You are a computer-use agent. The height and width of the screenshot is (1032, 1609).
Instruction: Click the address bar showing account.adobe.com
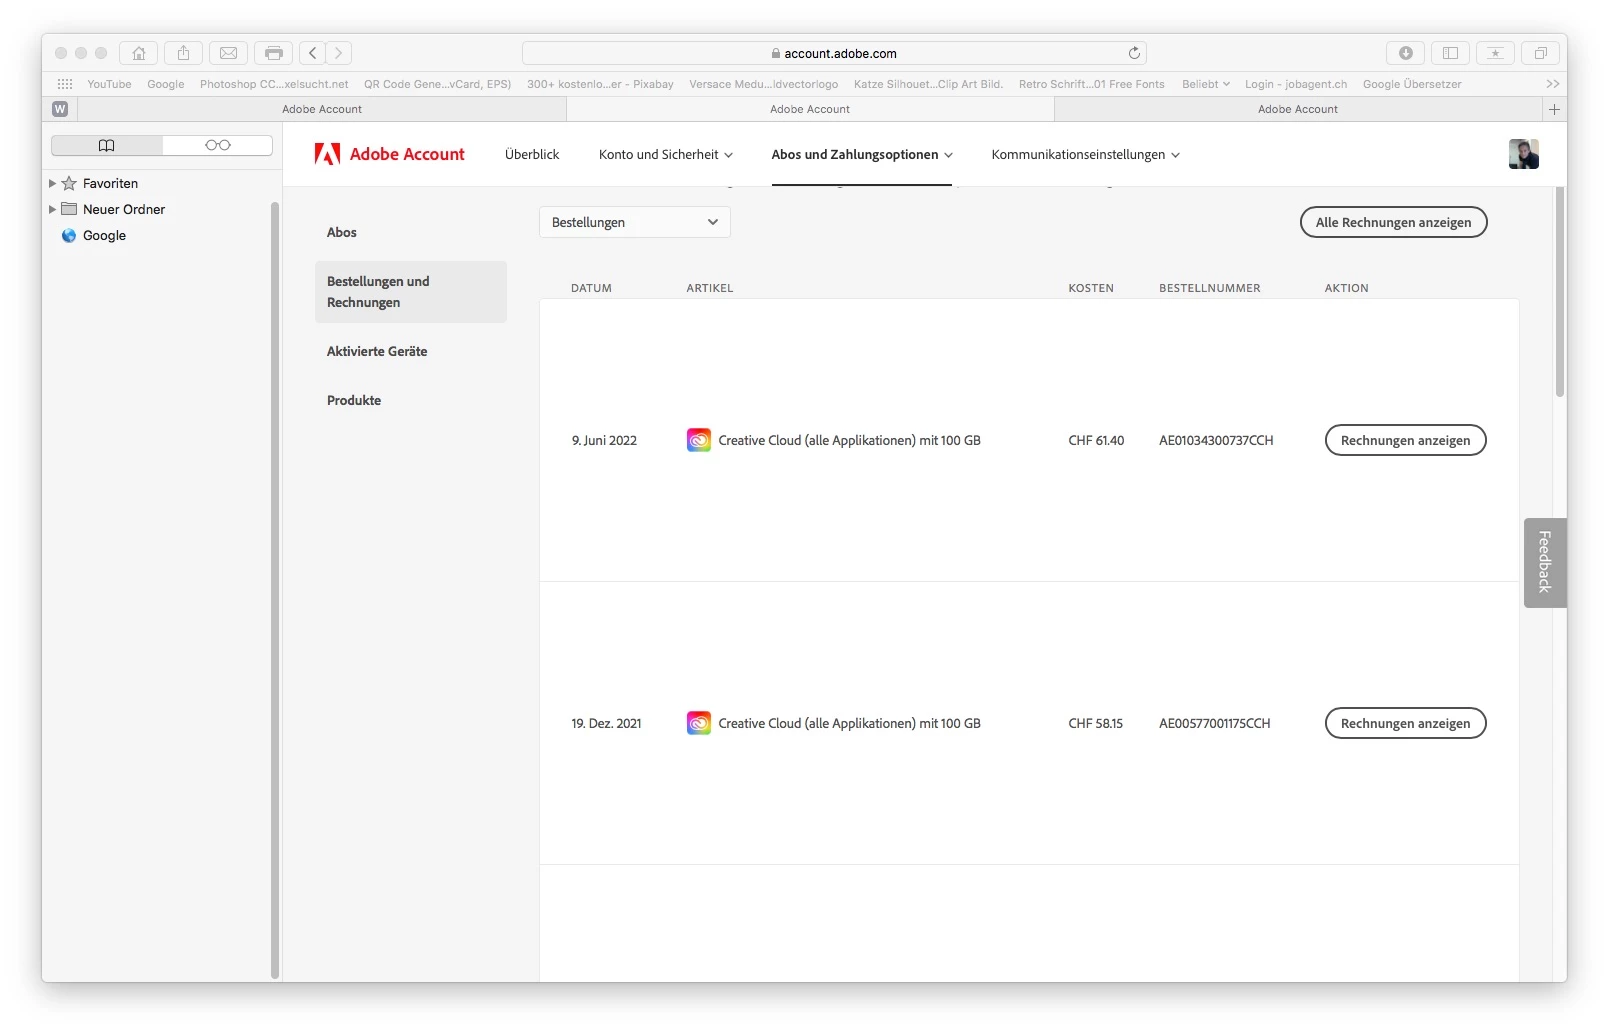834,53
